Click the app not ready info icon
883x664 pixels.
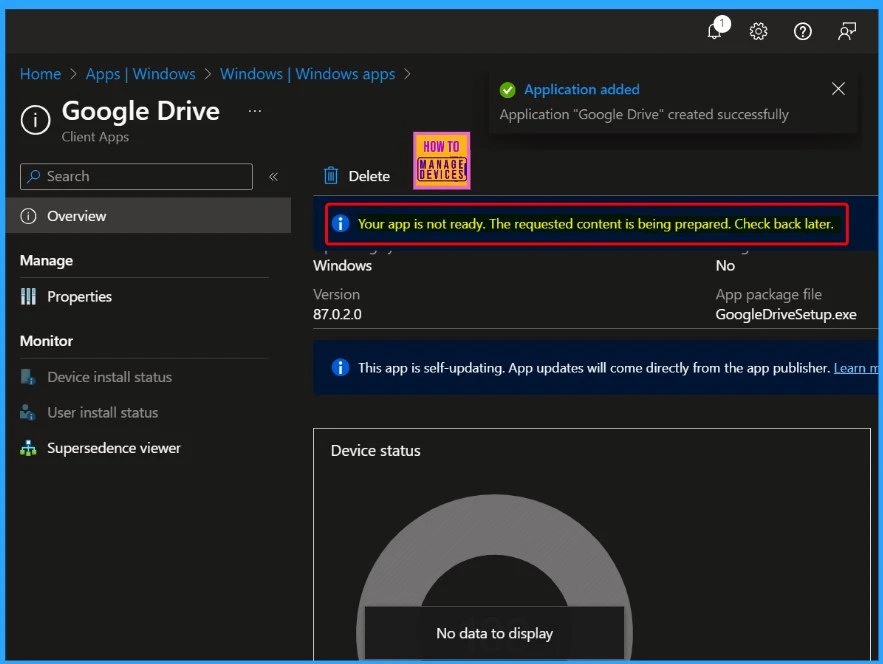340,224
